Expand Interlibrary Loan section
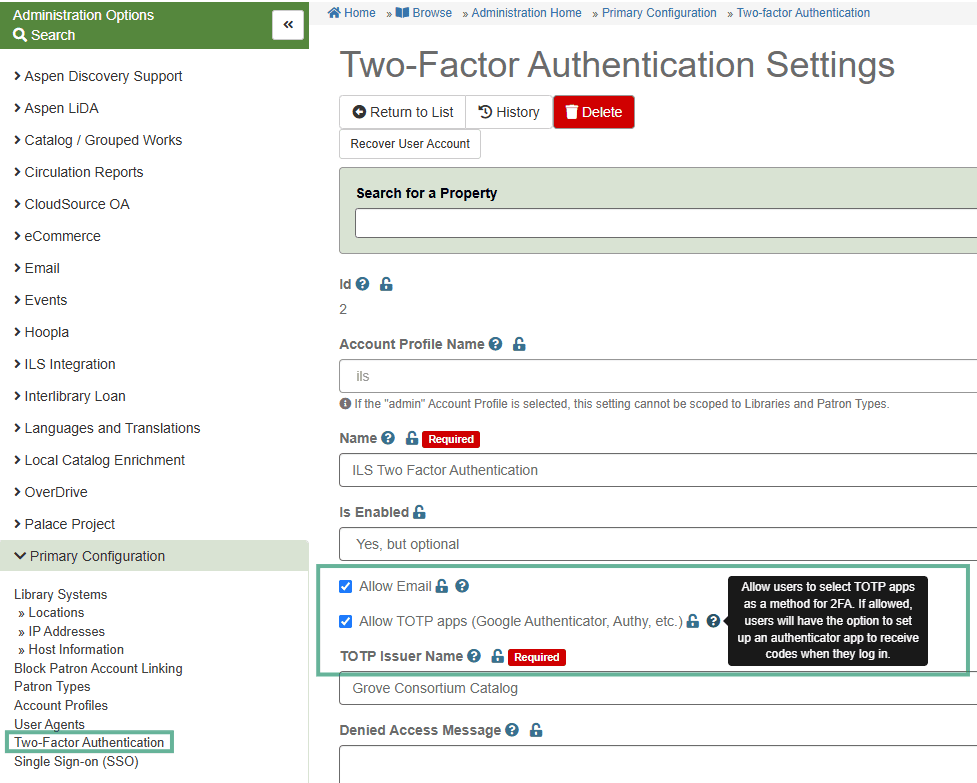The image size is (977, 783). pos(70,396)
